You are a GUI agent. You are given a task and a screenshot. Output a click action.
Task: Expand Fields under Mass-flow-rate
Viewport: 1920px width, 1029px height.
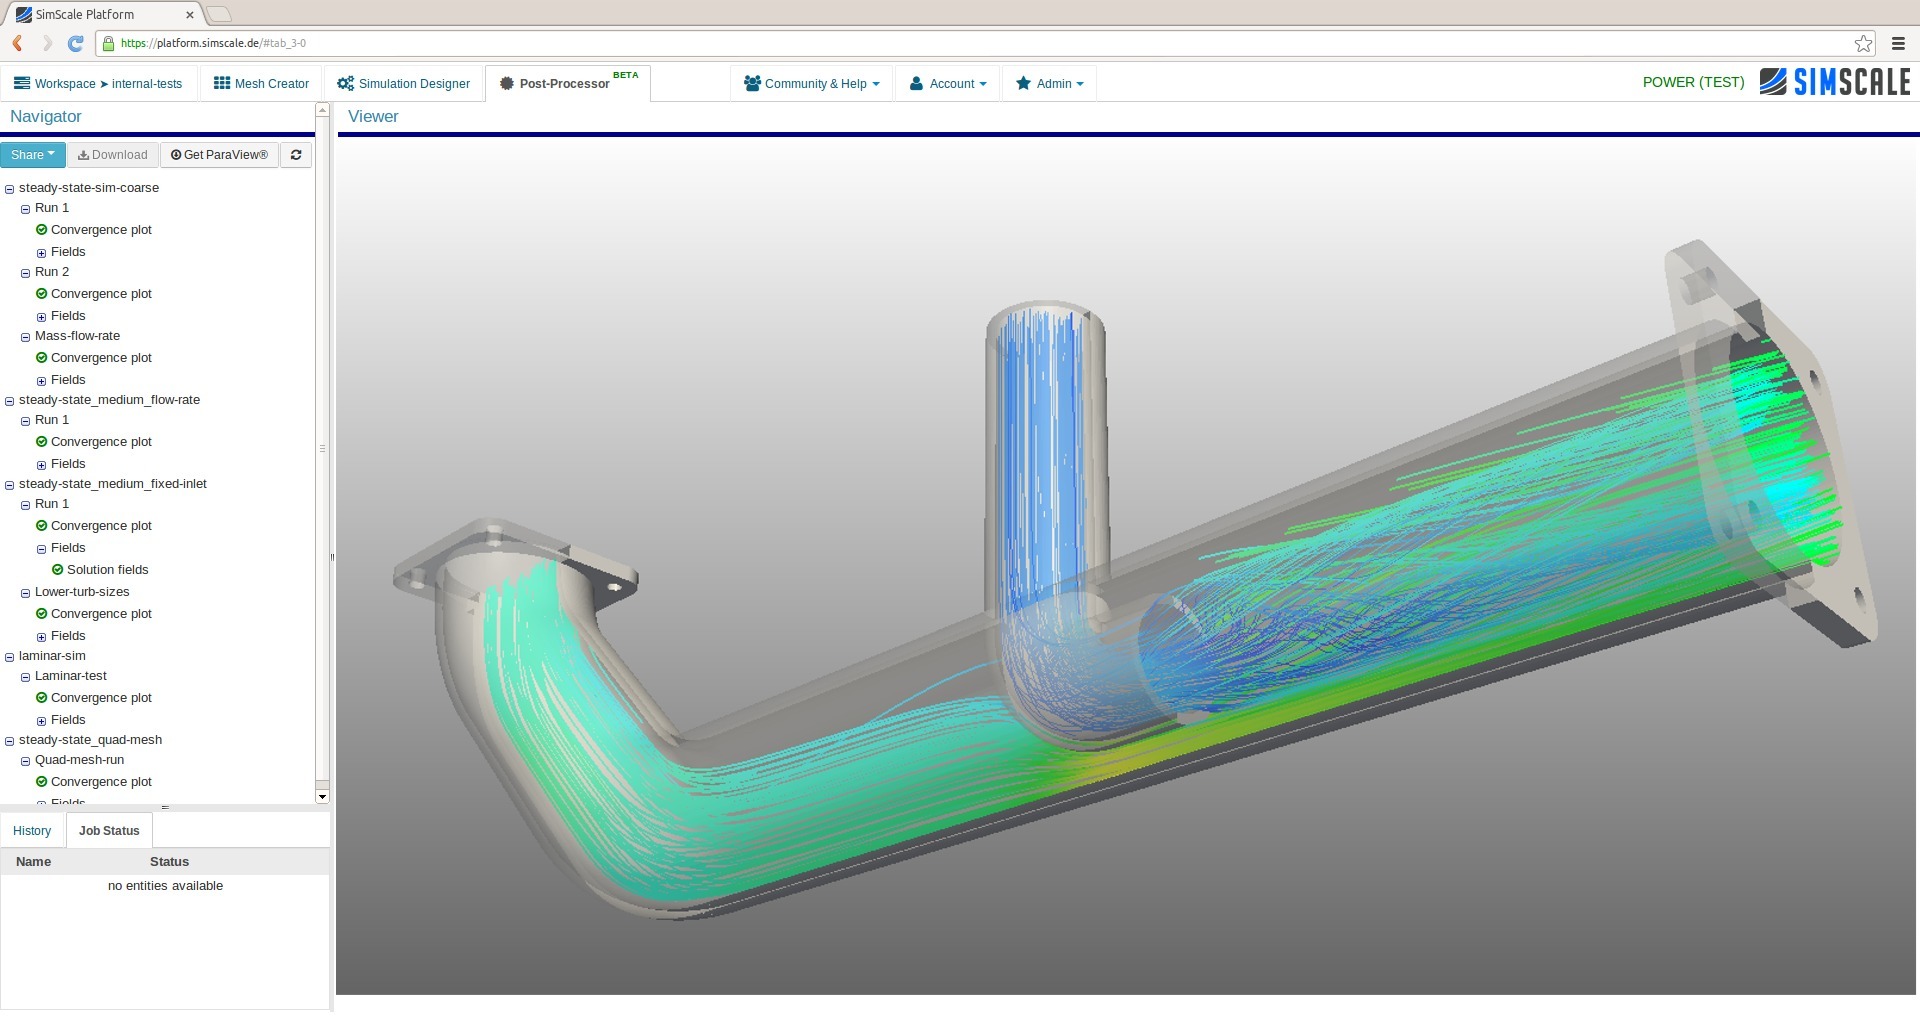tap(41, 379)
